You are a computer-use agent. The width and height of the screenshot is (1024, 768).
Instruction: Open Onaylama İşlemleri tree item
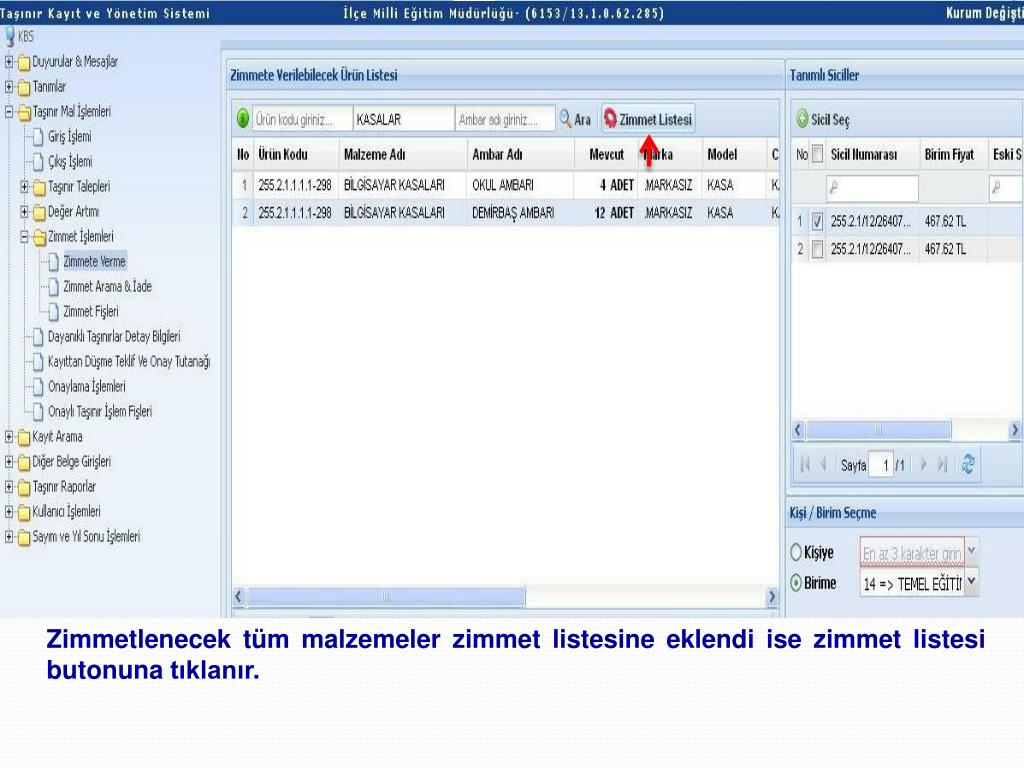86,387
